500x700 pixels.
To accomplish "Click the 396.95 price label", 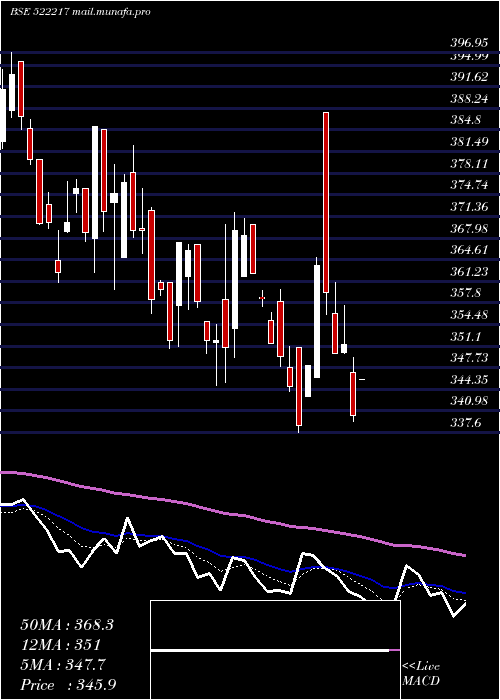I will (x=469, y=43).
